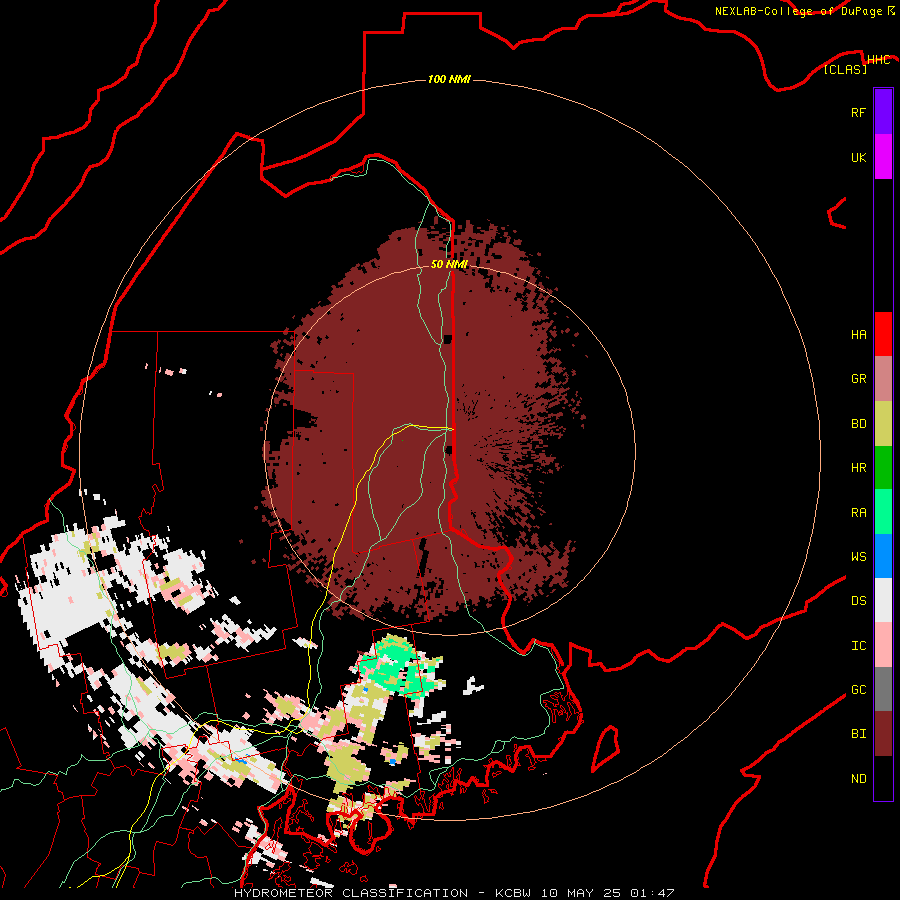Click the KCBW station identifier
The height and width of the screenshot is (900, 900).
[x=513, y=893]
